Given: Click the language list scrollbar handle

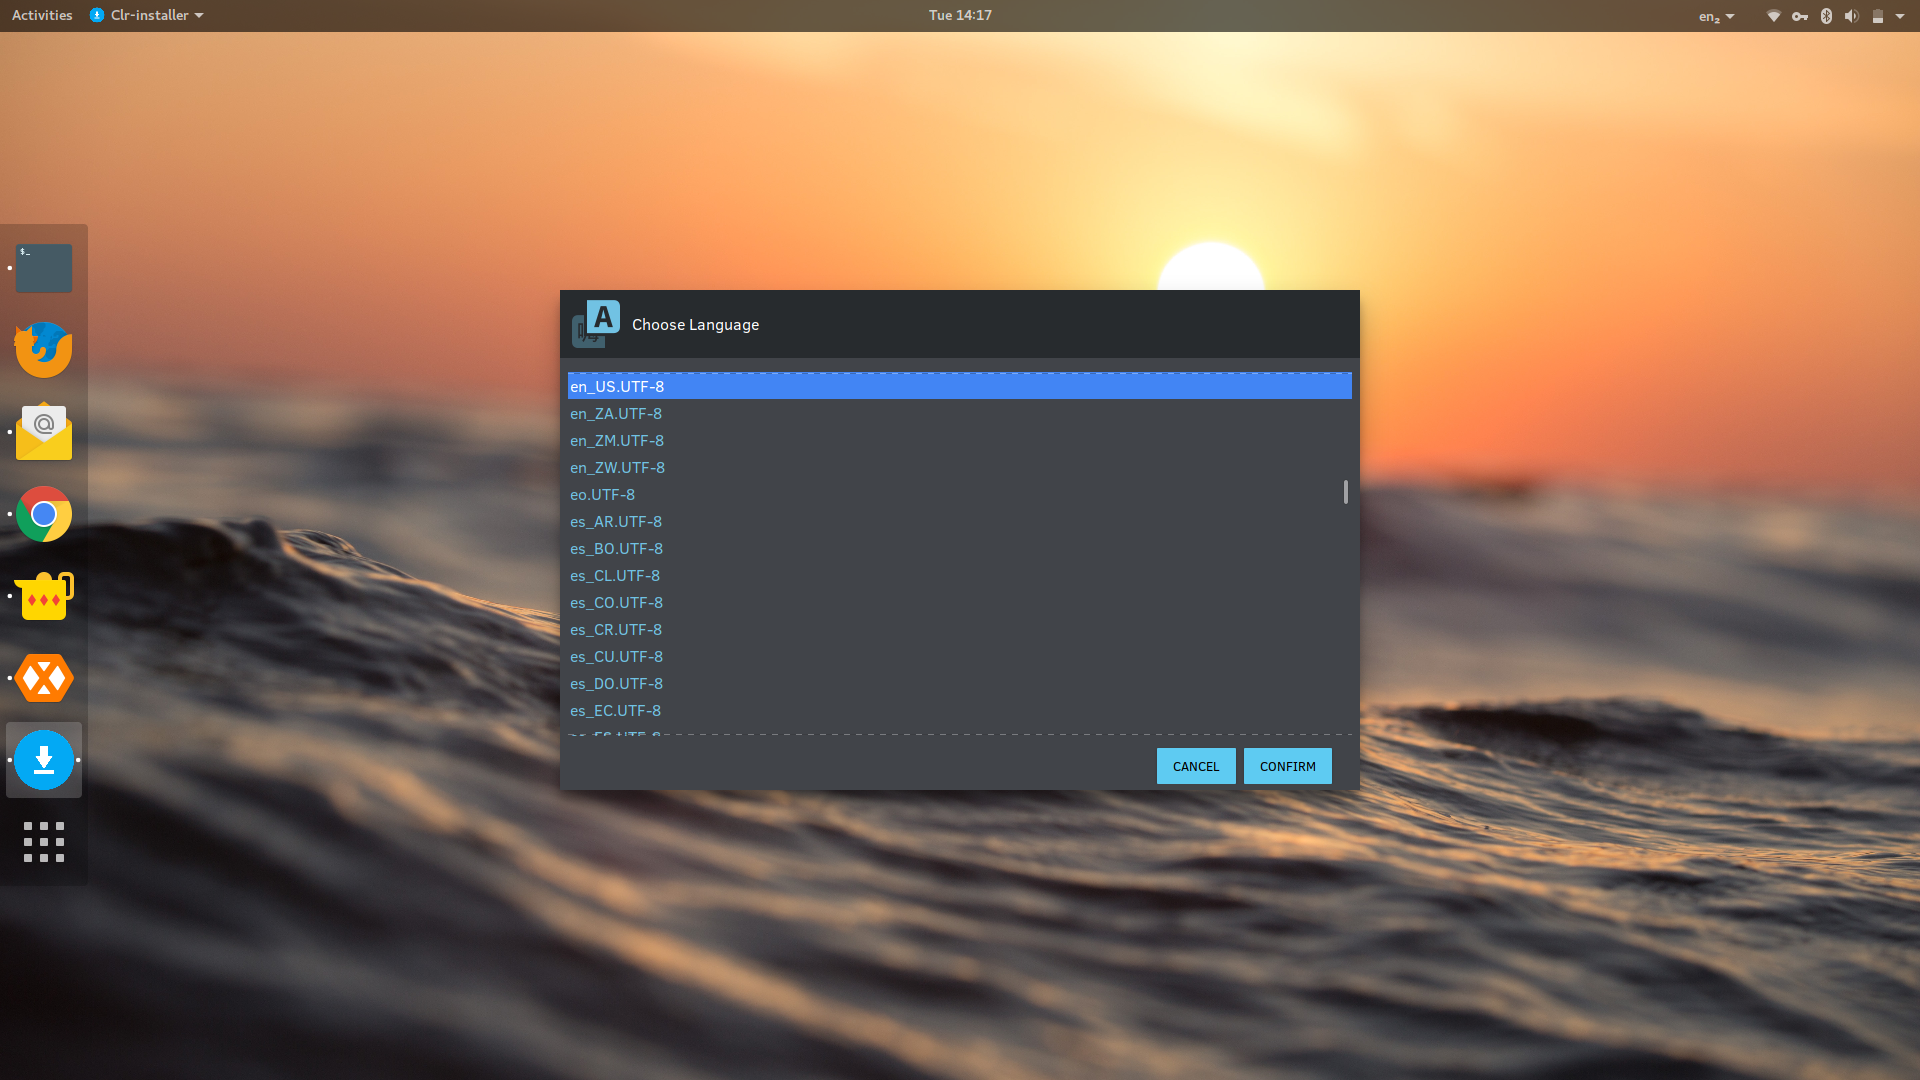Looking at the screenshot, I should pyautogui.click(x=1346, y=492).
